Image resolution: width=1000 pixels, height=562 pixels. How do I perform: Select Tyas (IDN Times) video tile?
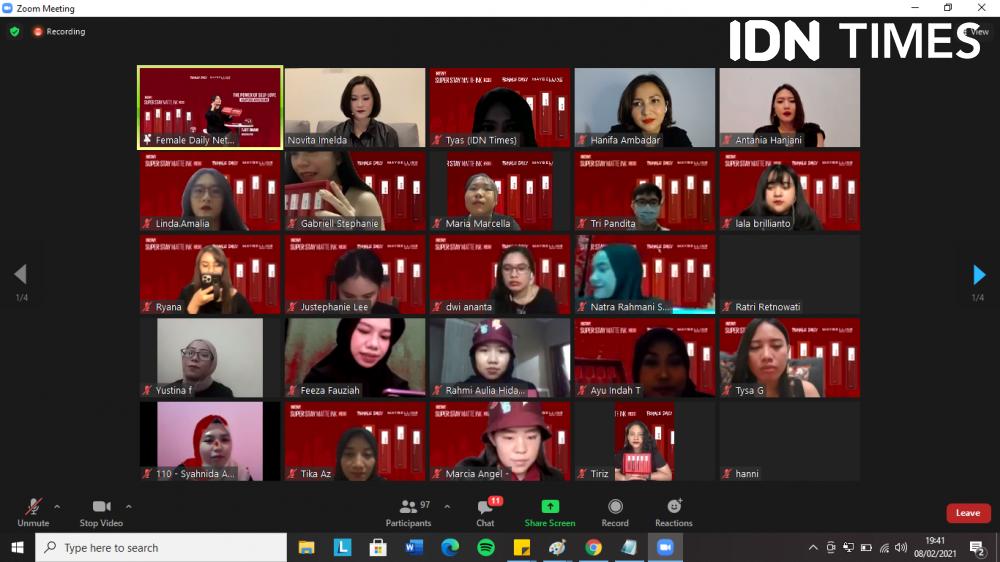coord(500,107)
